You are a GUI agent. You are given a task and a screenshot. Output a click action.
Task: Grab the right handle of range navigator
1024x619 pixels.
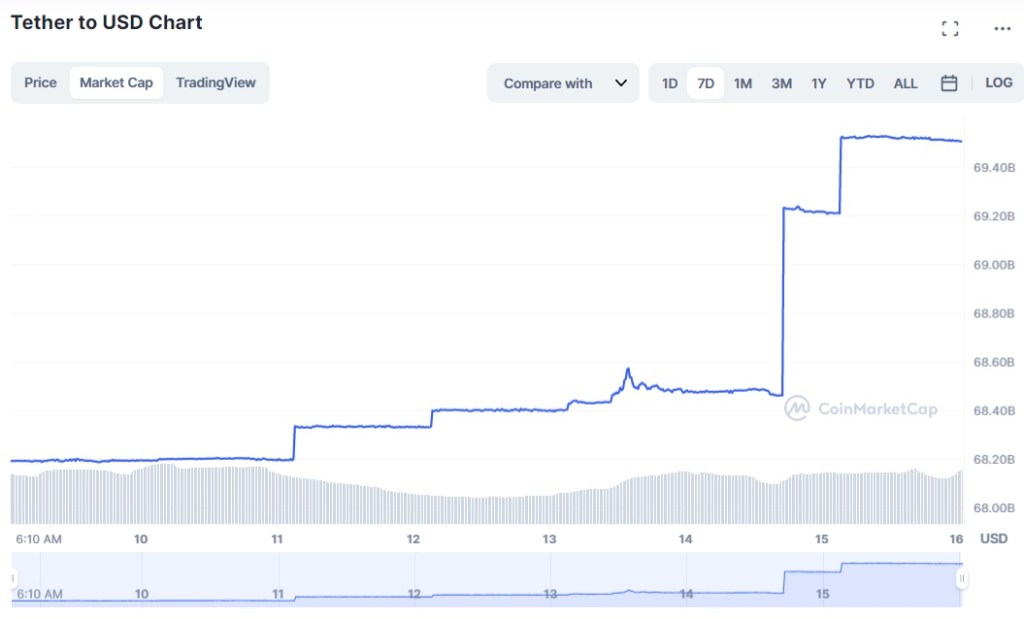[961, 579]
